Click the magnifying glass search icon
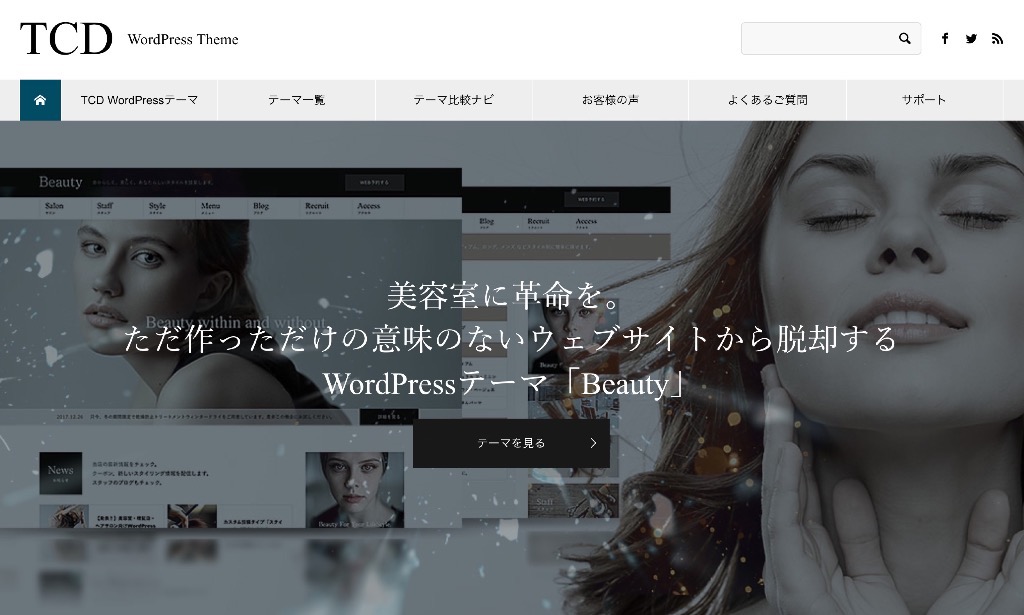 [x=904, y=39]
